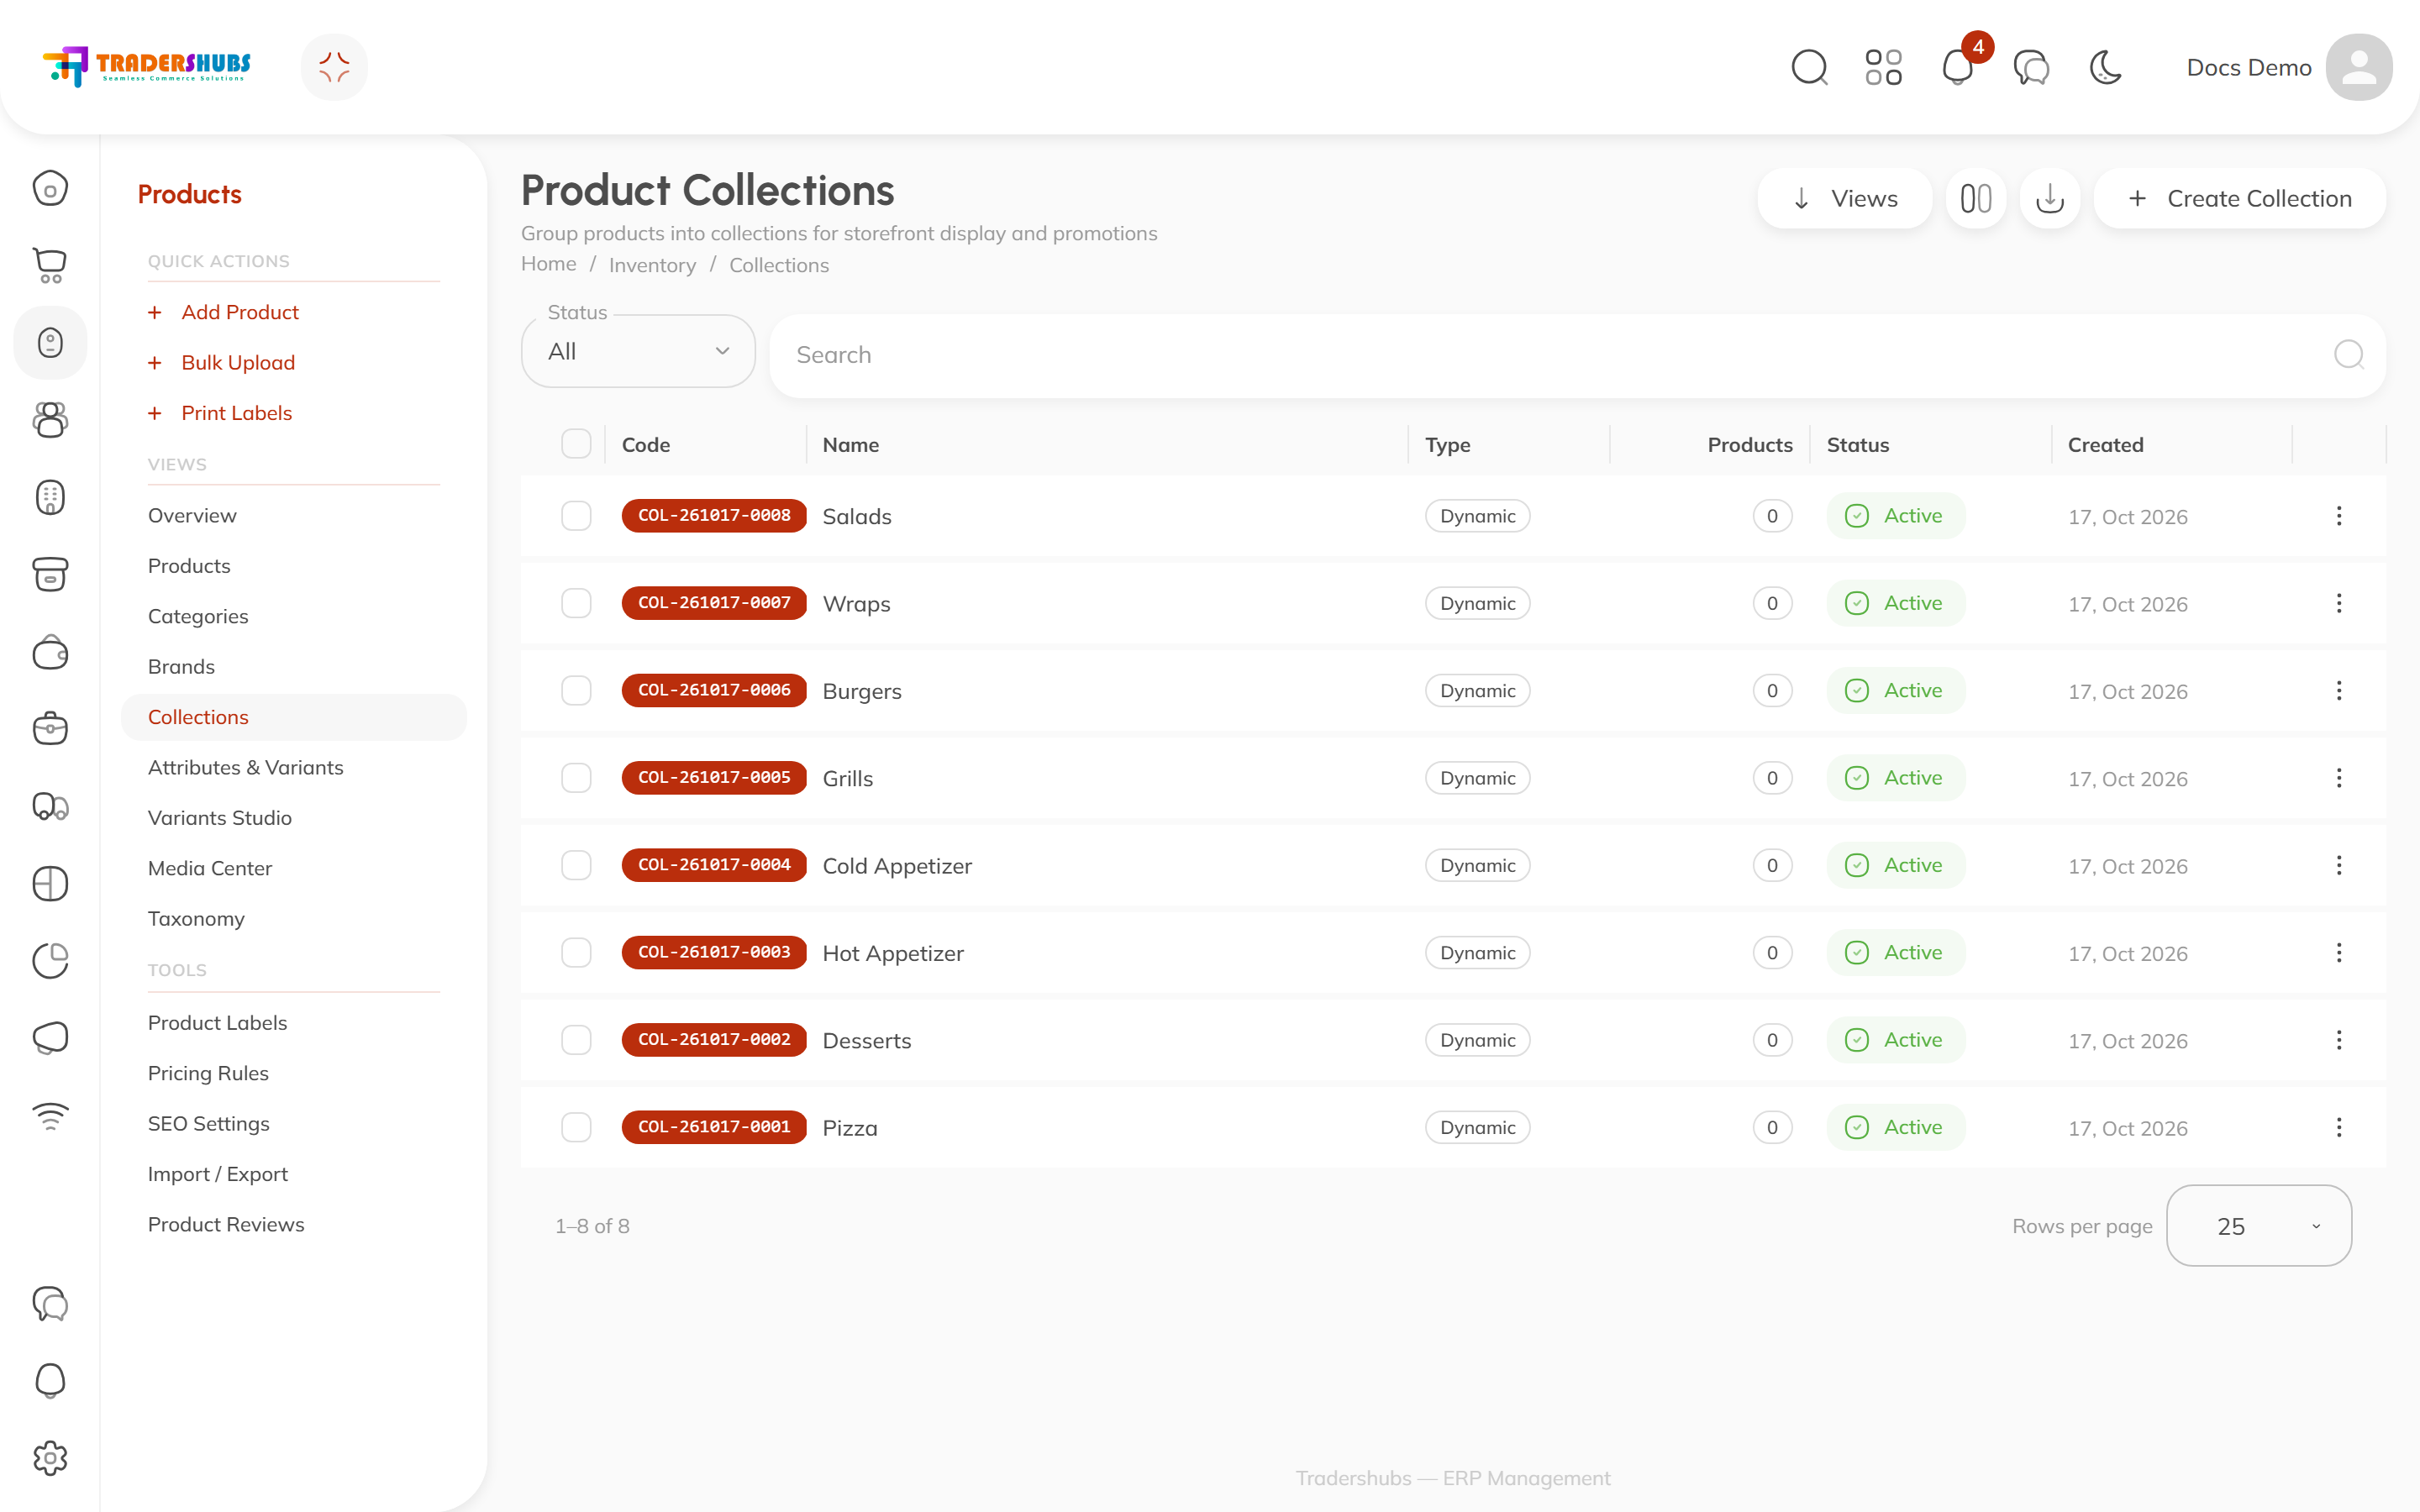This screenshot has width=2420, height=1512.
Task: Click the column layout toggle icon
Action: (x=1976, y=198)
